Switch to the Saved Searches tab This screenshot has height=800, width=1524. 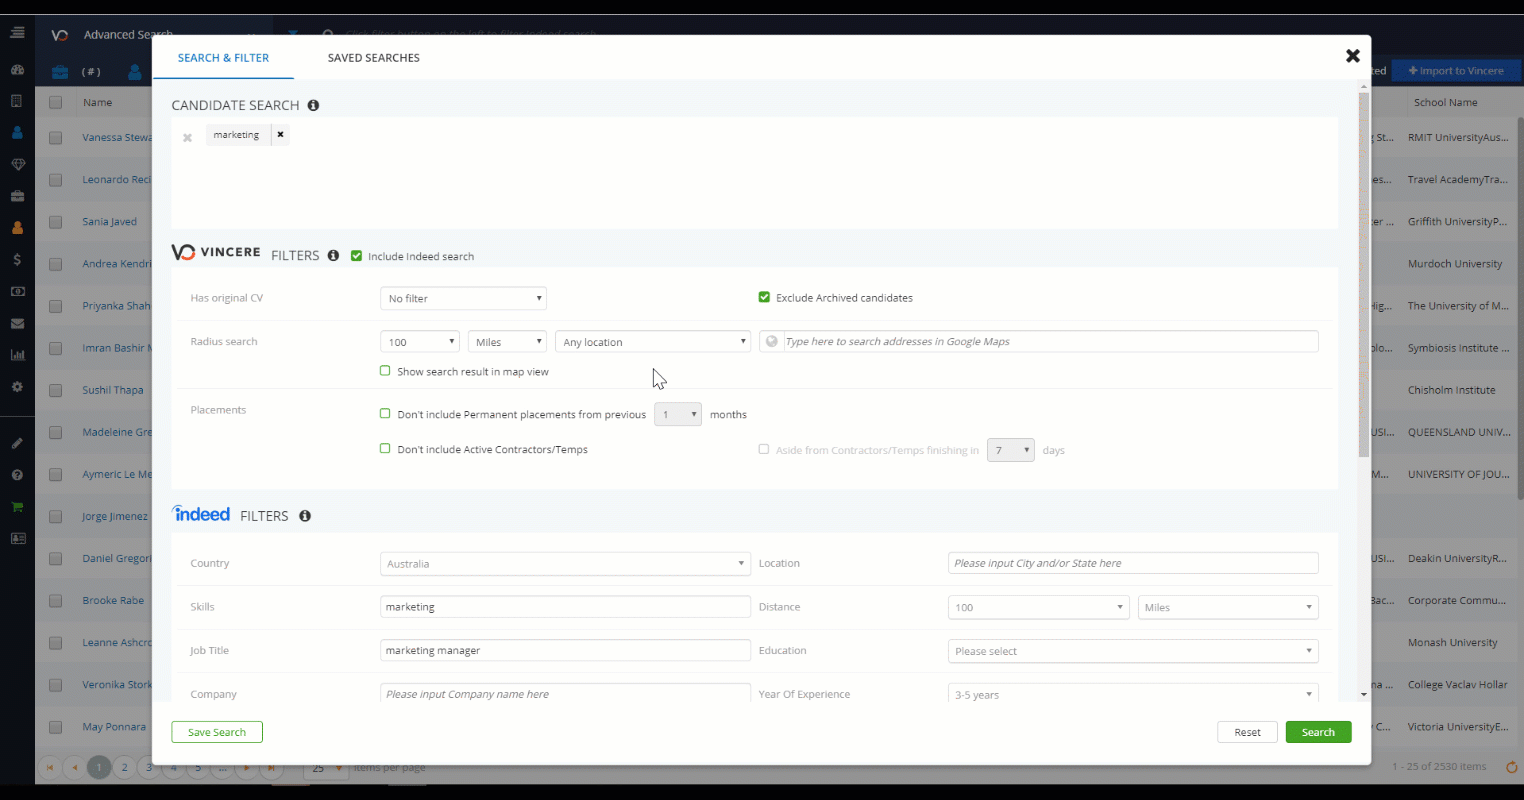(374, 58)
